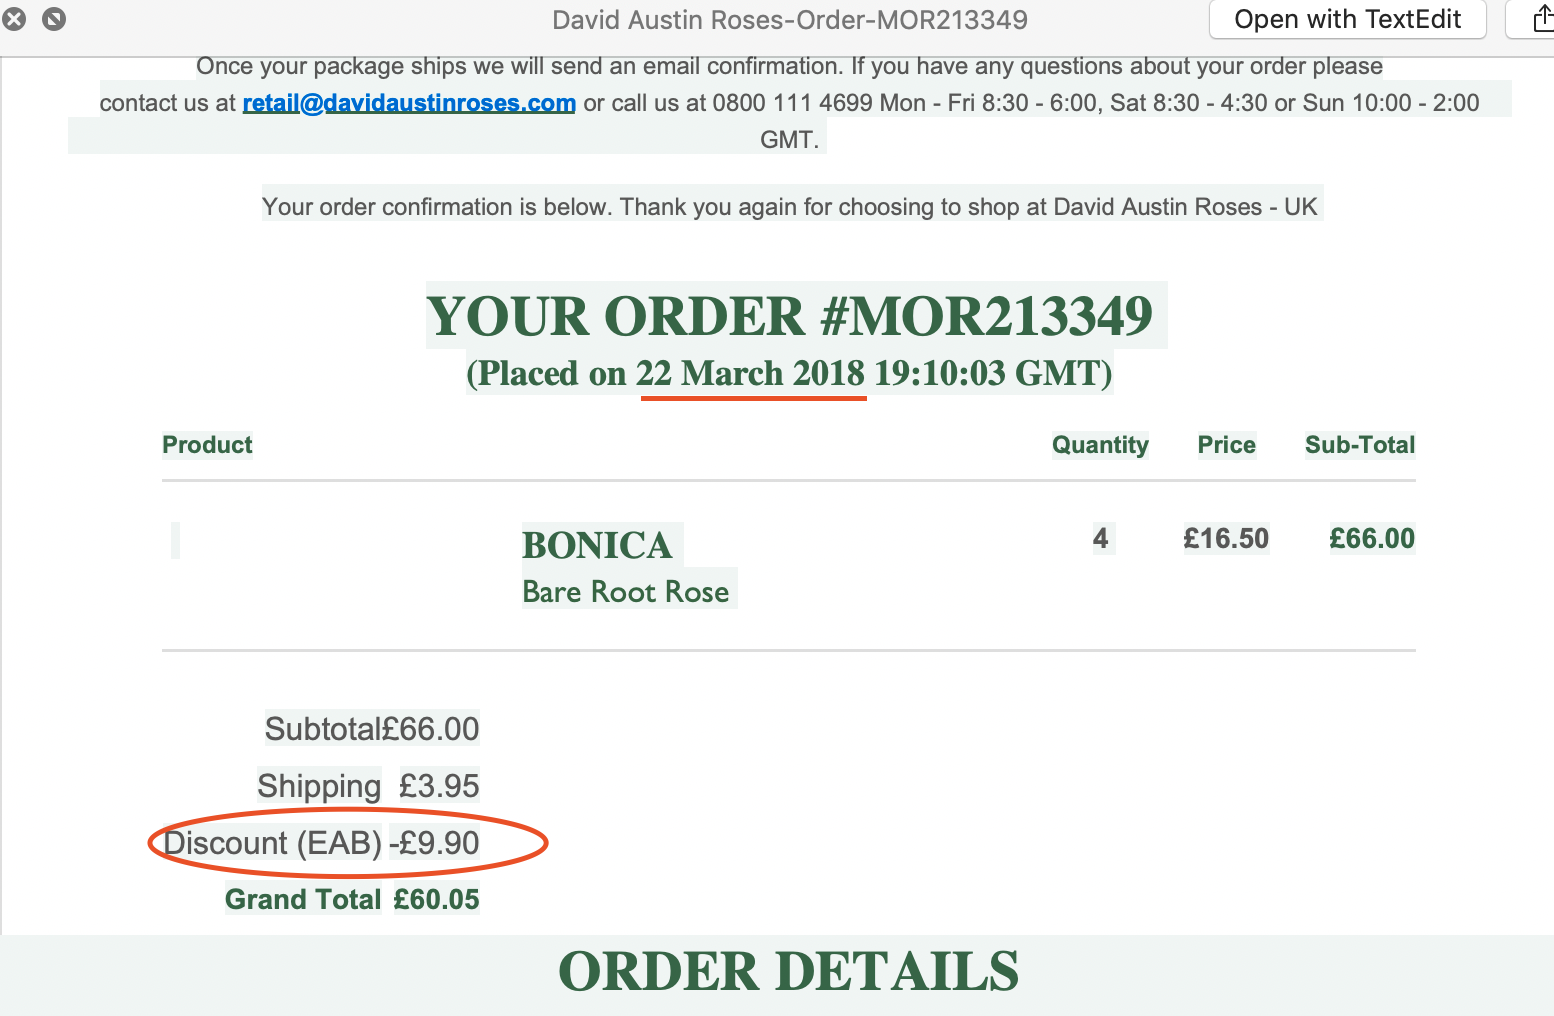Click the share icon in title bar
Screen dimensions: 1554x1016
[x=1541, y=19]
